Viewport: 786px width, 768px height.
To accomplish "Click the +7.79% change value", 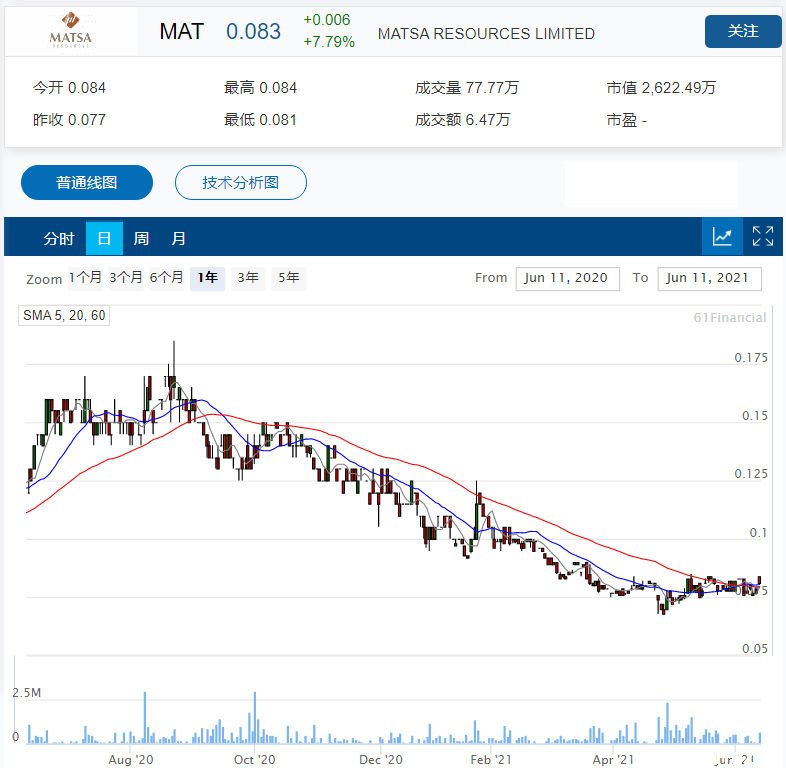I will click(x=329, y=42).
